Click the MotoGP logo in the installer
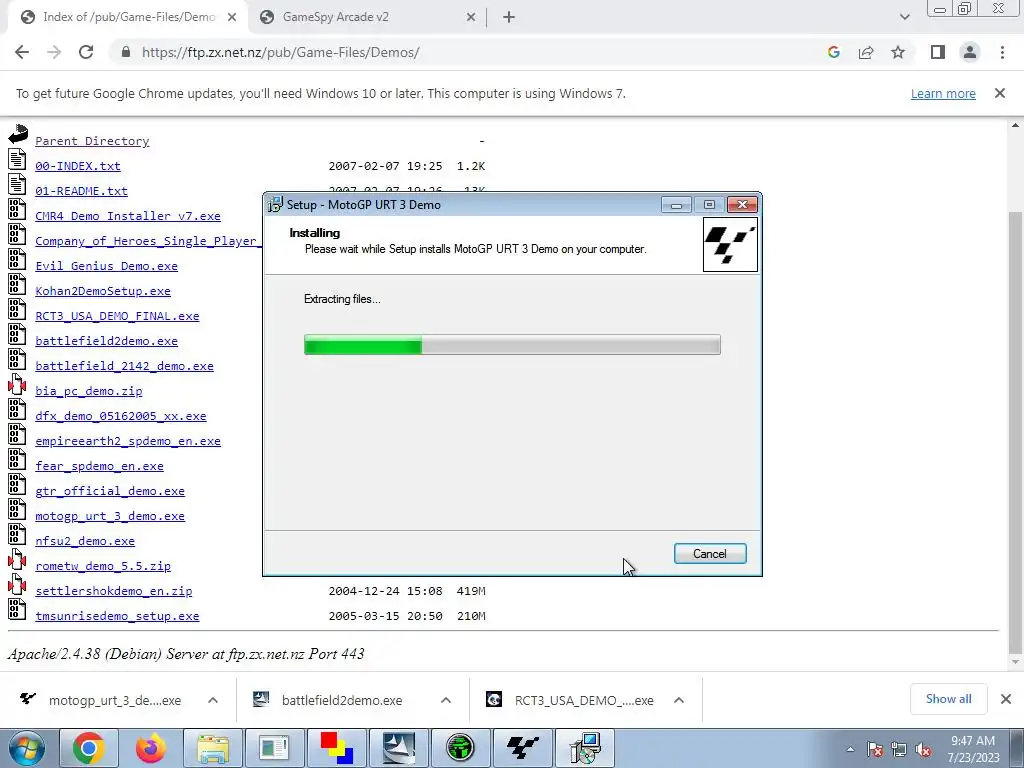 (x=730, y=245)
